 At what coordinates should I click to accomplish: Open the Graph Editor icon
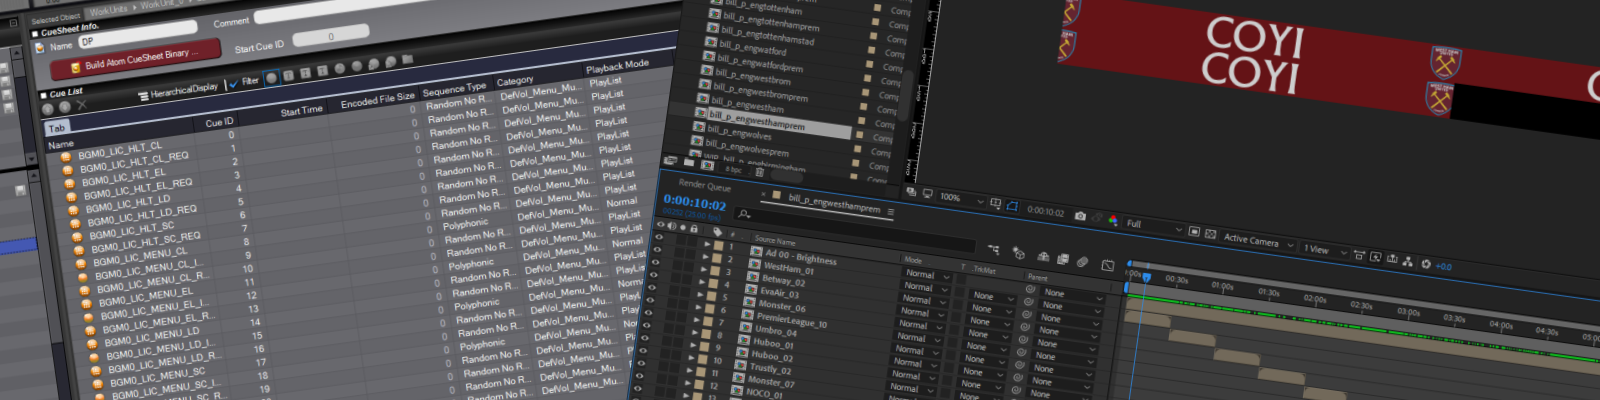point(1107,265)
